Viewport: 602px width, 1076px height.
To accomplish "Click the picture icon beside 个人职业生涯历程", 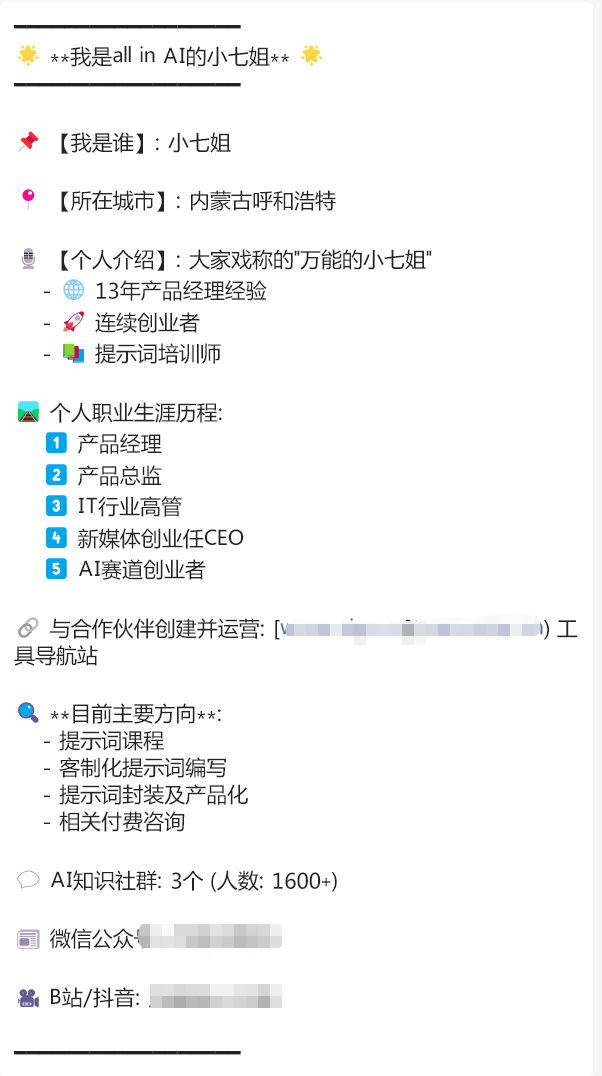I will [x=28, y=412].
